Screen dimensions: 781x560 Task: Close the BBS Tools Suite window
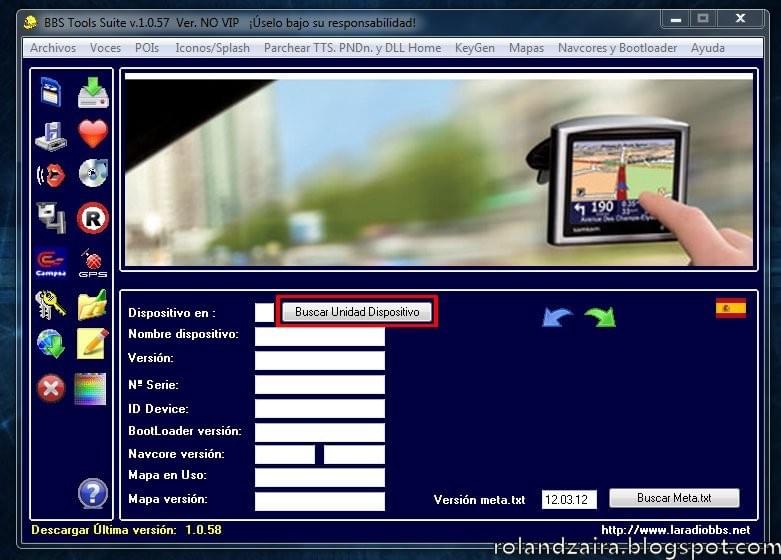741,18
